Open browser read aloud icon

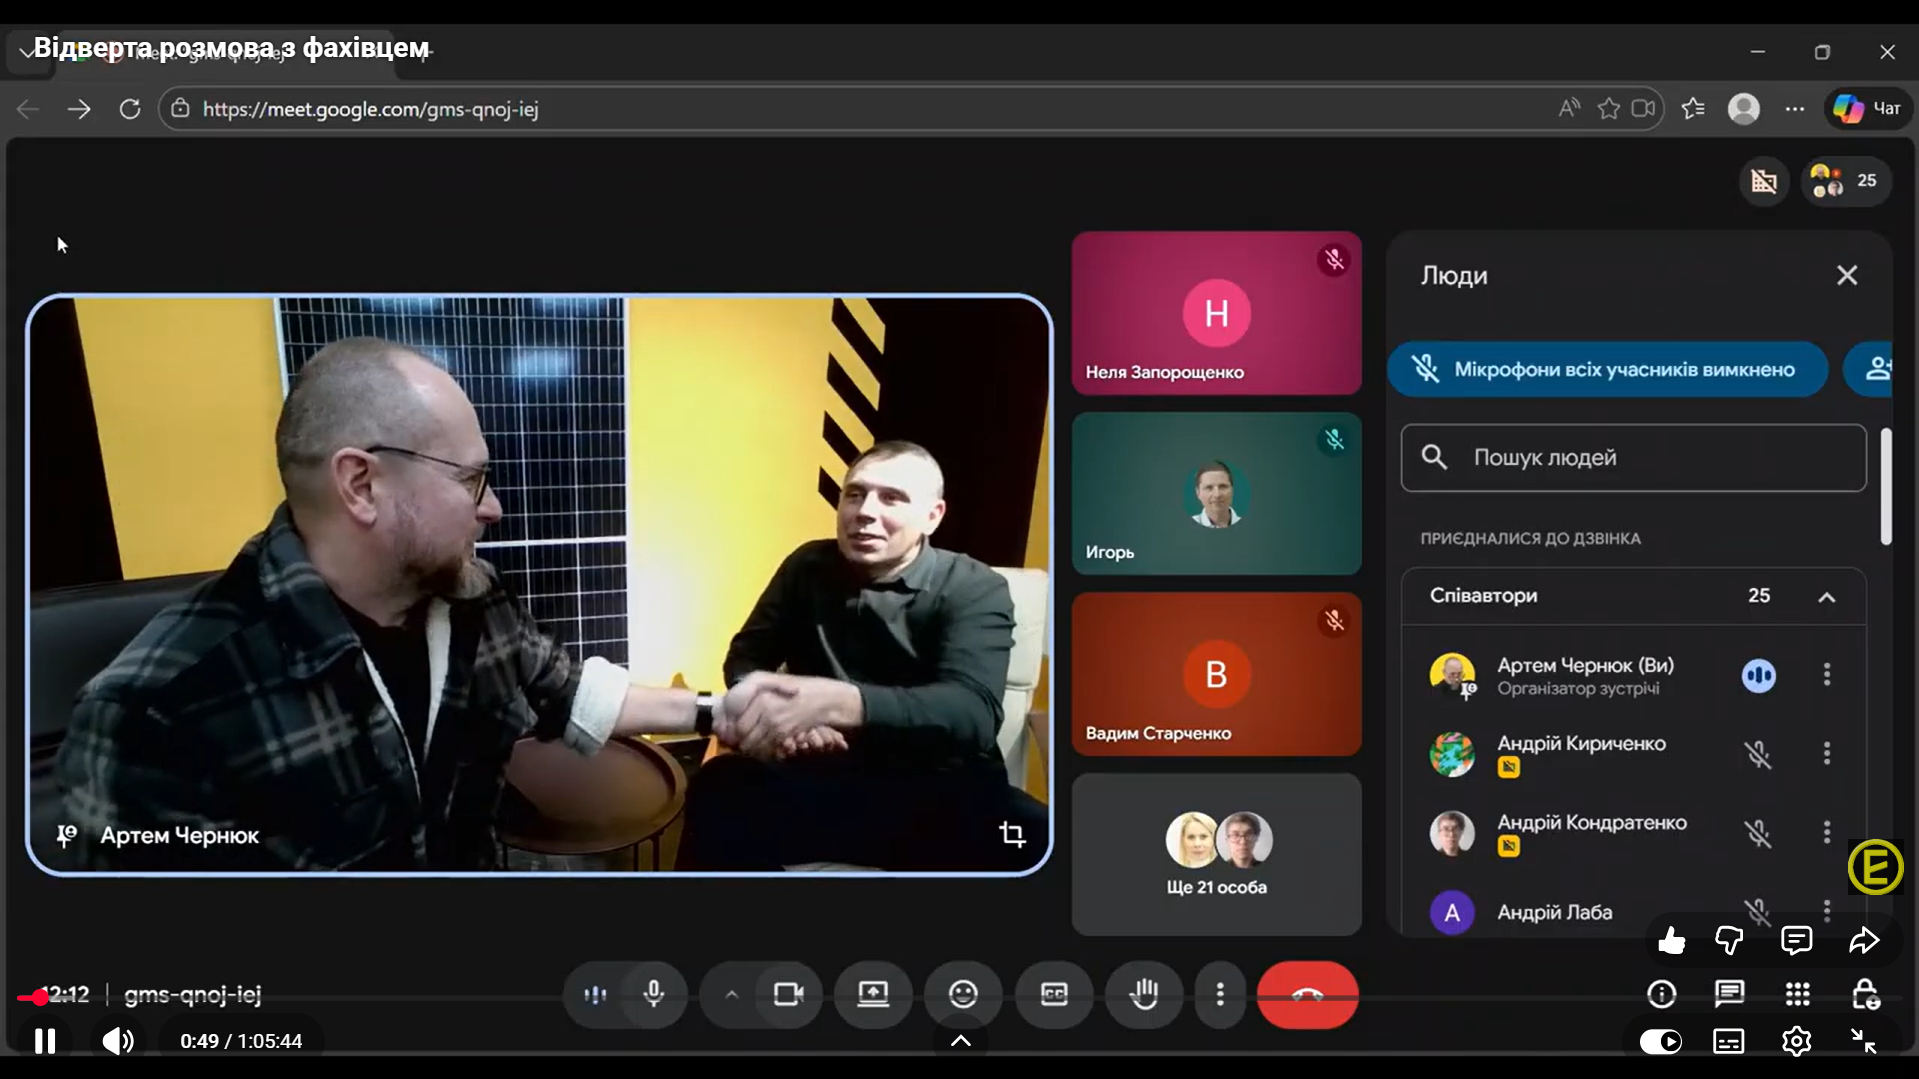[1569, 109]
